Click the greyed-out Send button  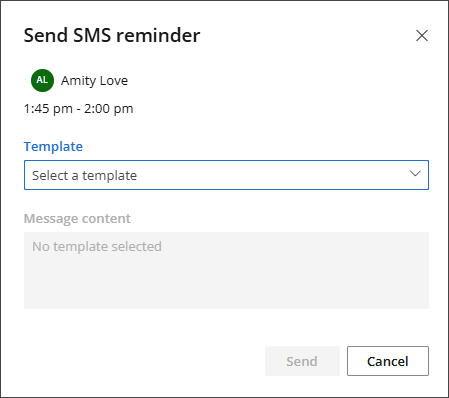click(302, 361)
